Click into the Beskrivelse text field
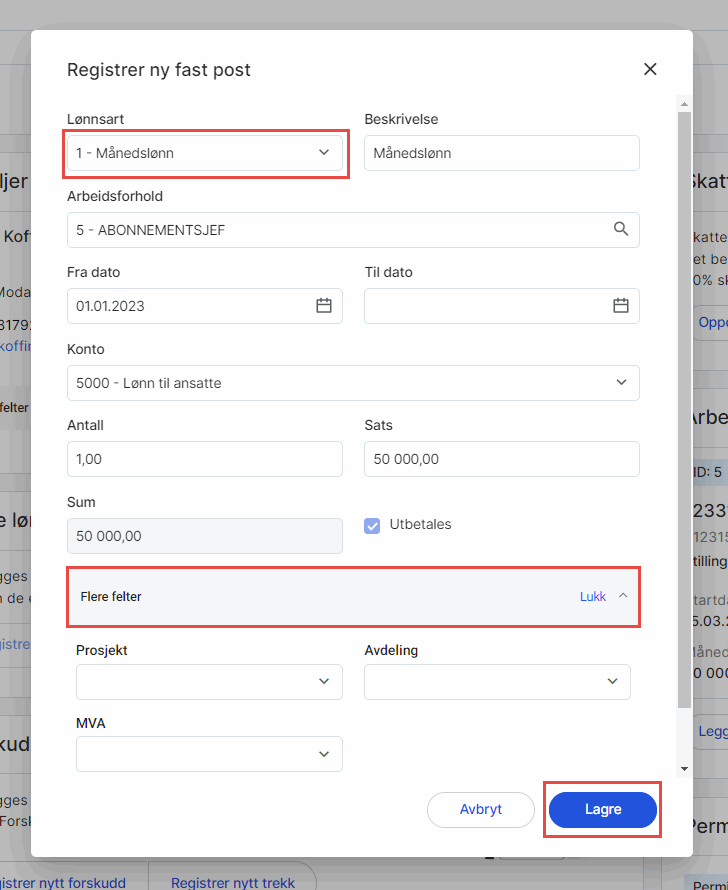 point(501,153)
